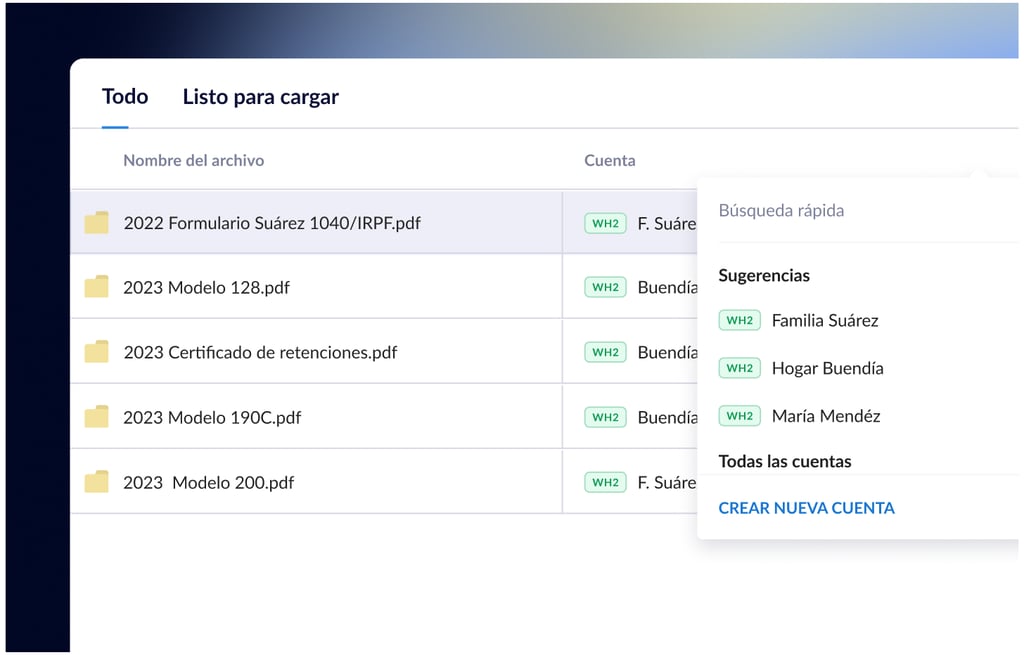Open account dropdown for 2022 Formulario Suárez row
Viewport: 1024px width, 655px height.
click(640, 223)
